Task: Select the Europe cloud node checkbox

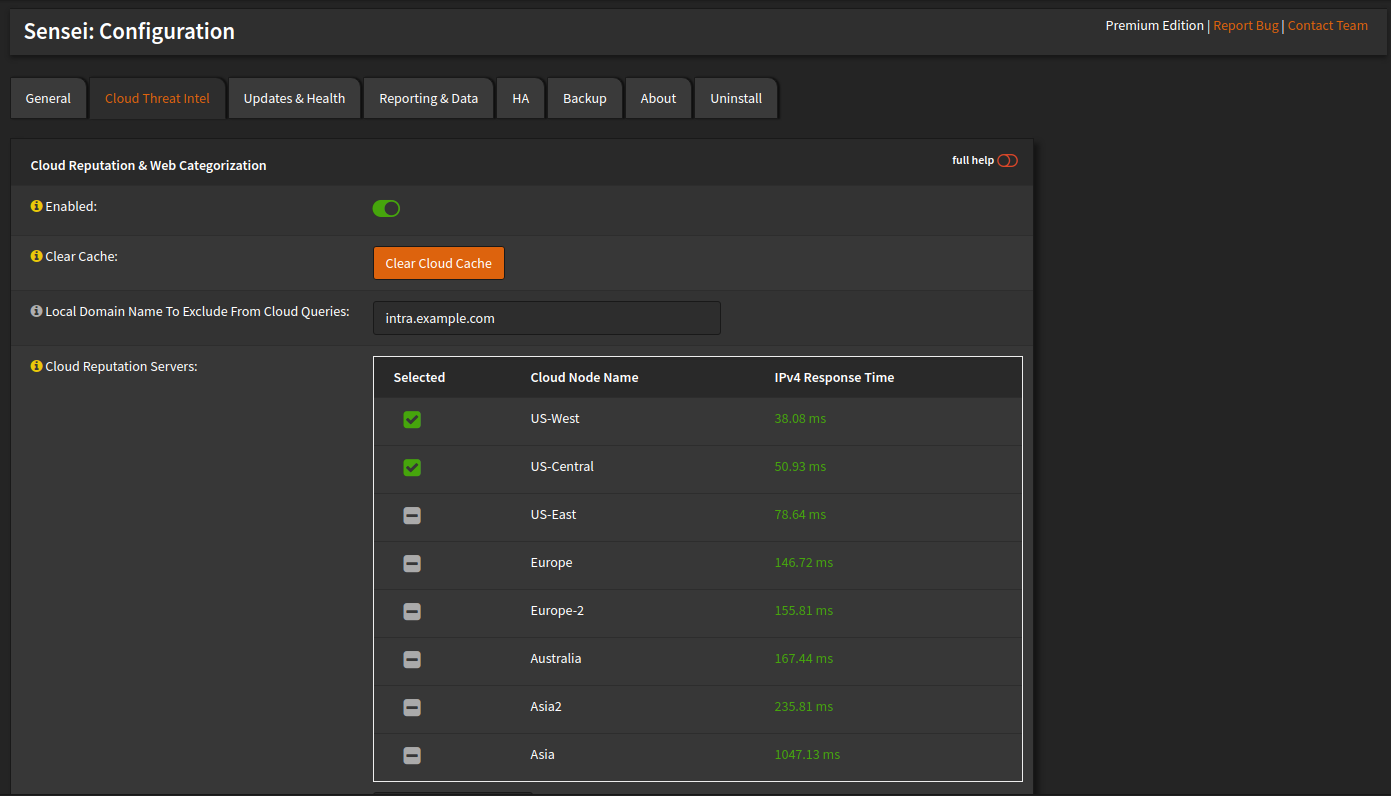Action: 412,564
